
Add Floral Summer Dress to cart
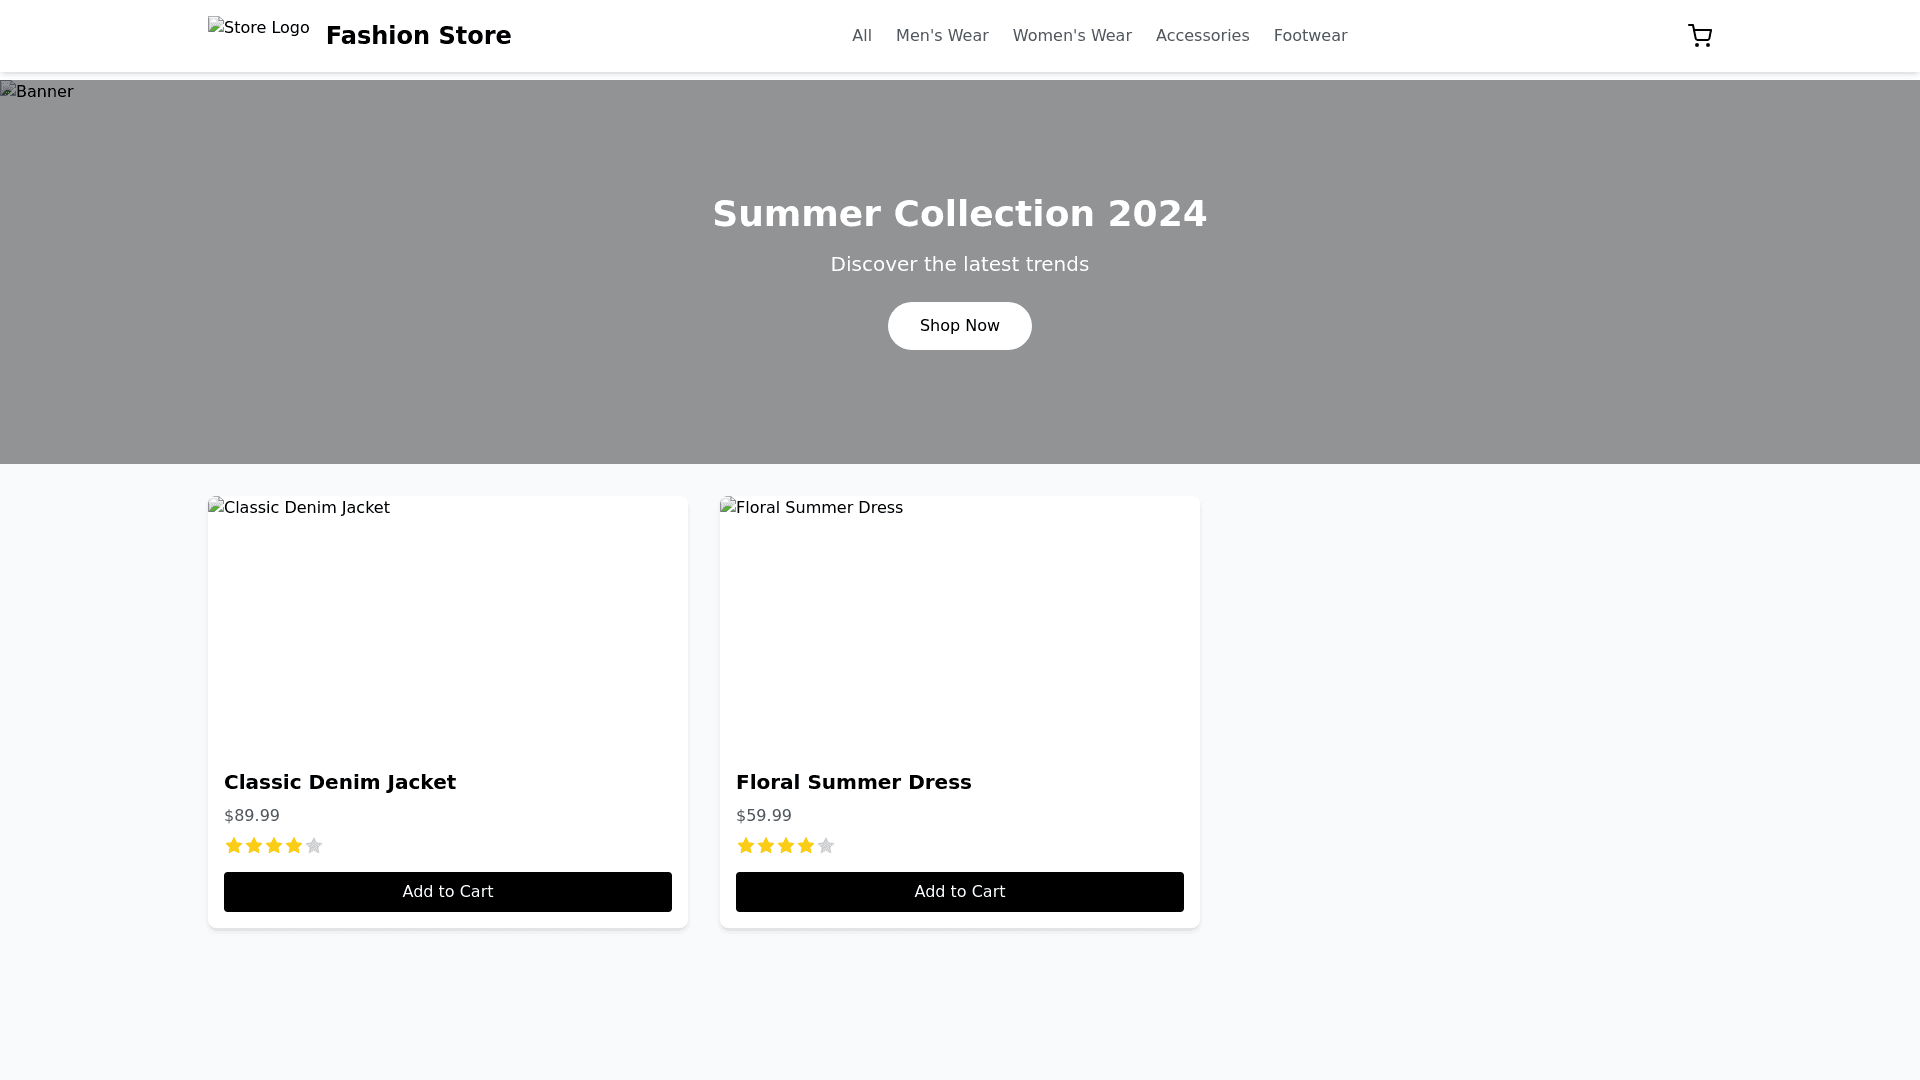click(x=960, y=892)
